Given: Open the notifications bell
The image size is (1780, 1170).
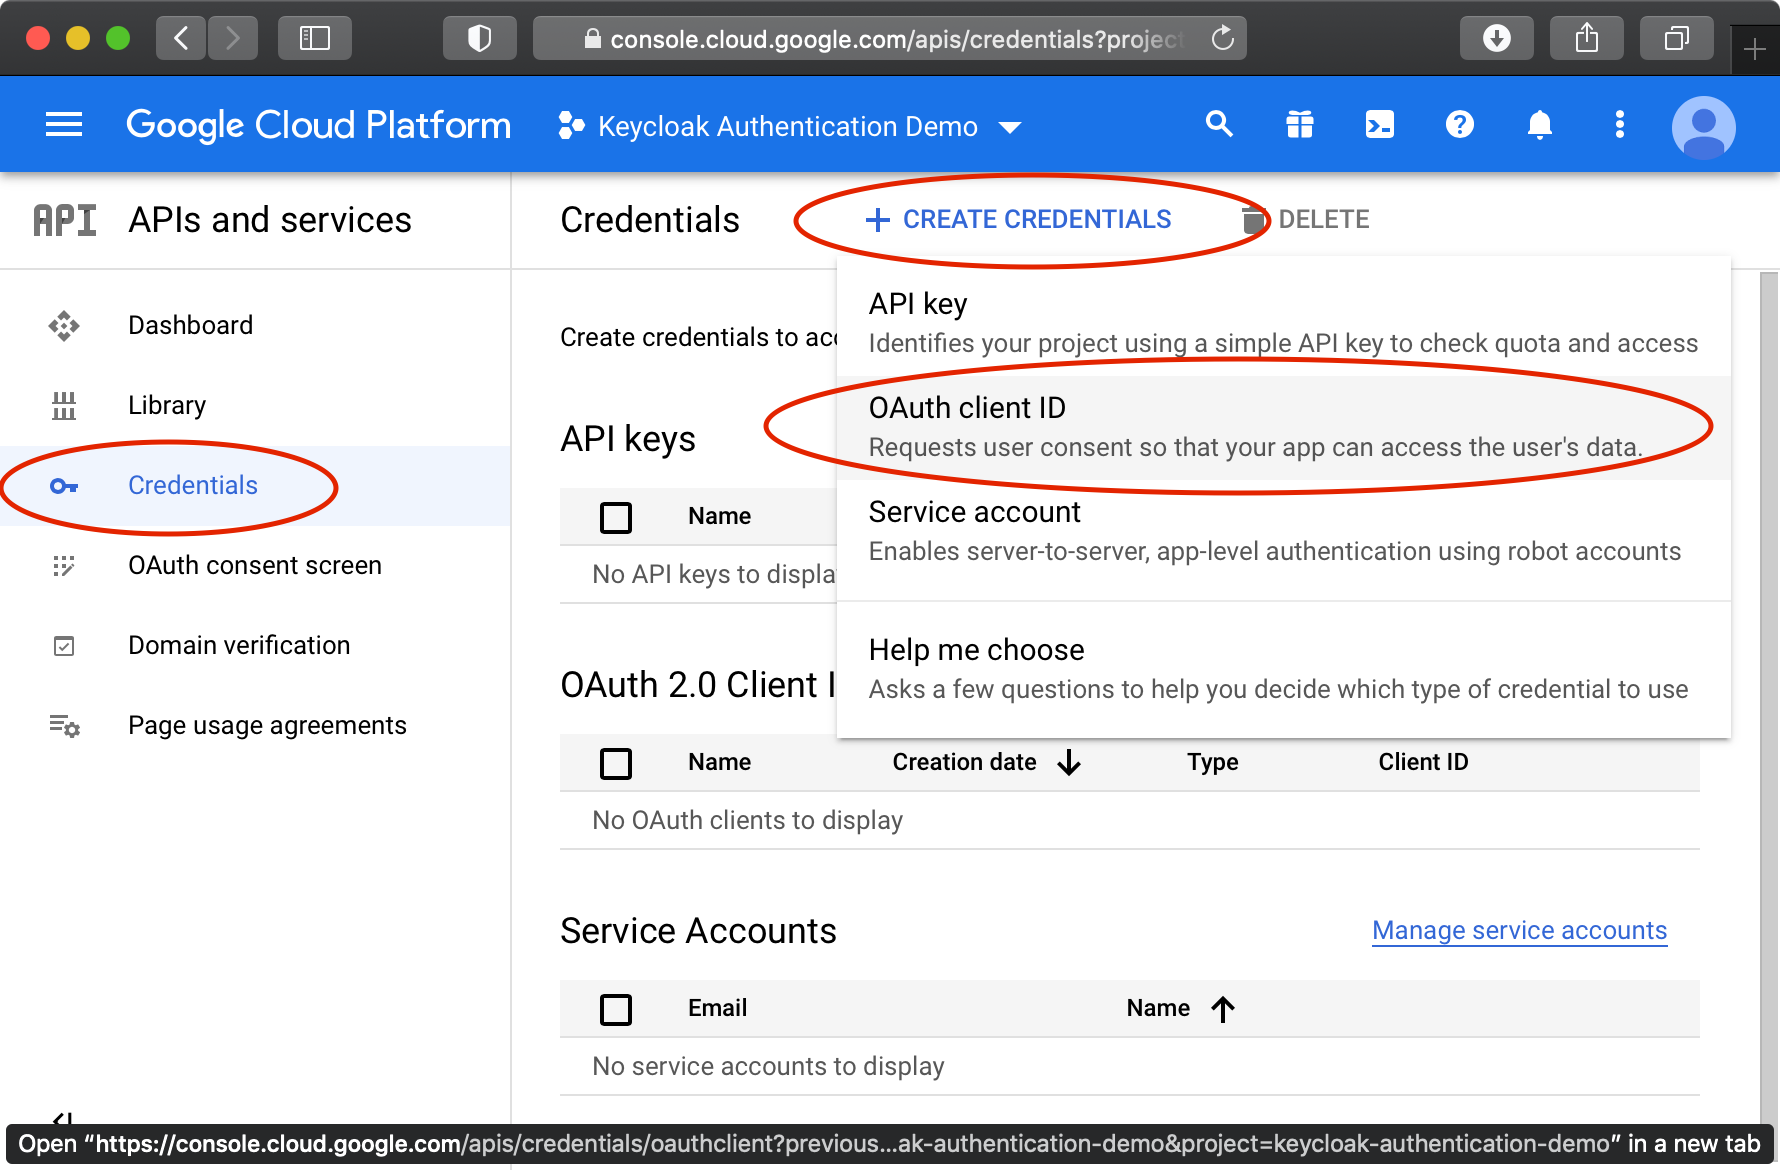Looking at the screenshot, I should (x=1540, y=124).
